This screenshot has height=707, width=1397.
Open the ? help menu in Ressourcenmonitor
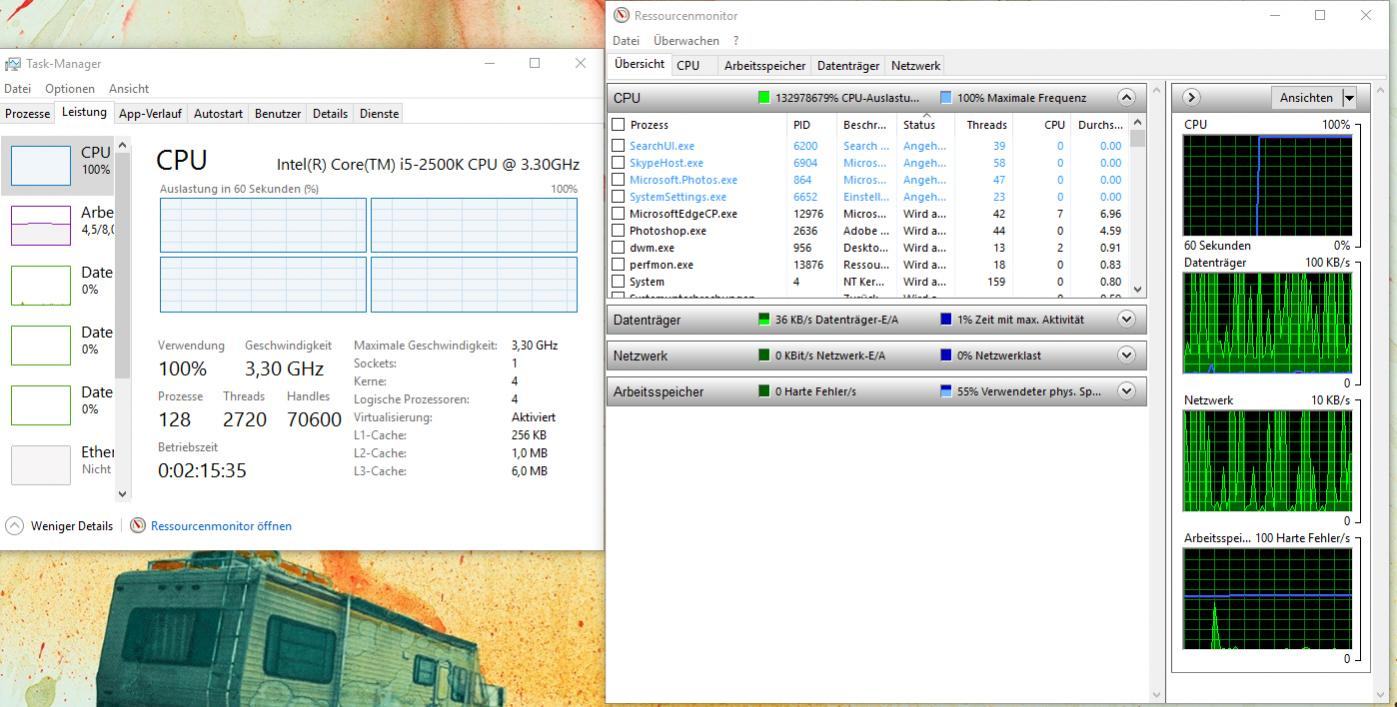coord(736,41)
